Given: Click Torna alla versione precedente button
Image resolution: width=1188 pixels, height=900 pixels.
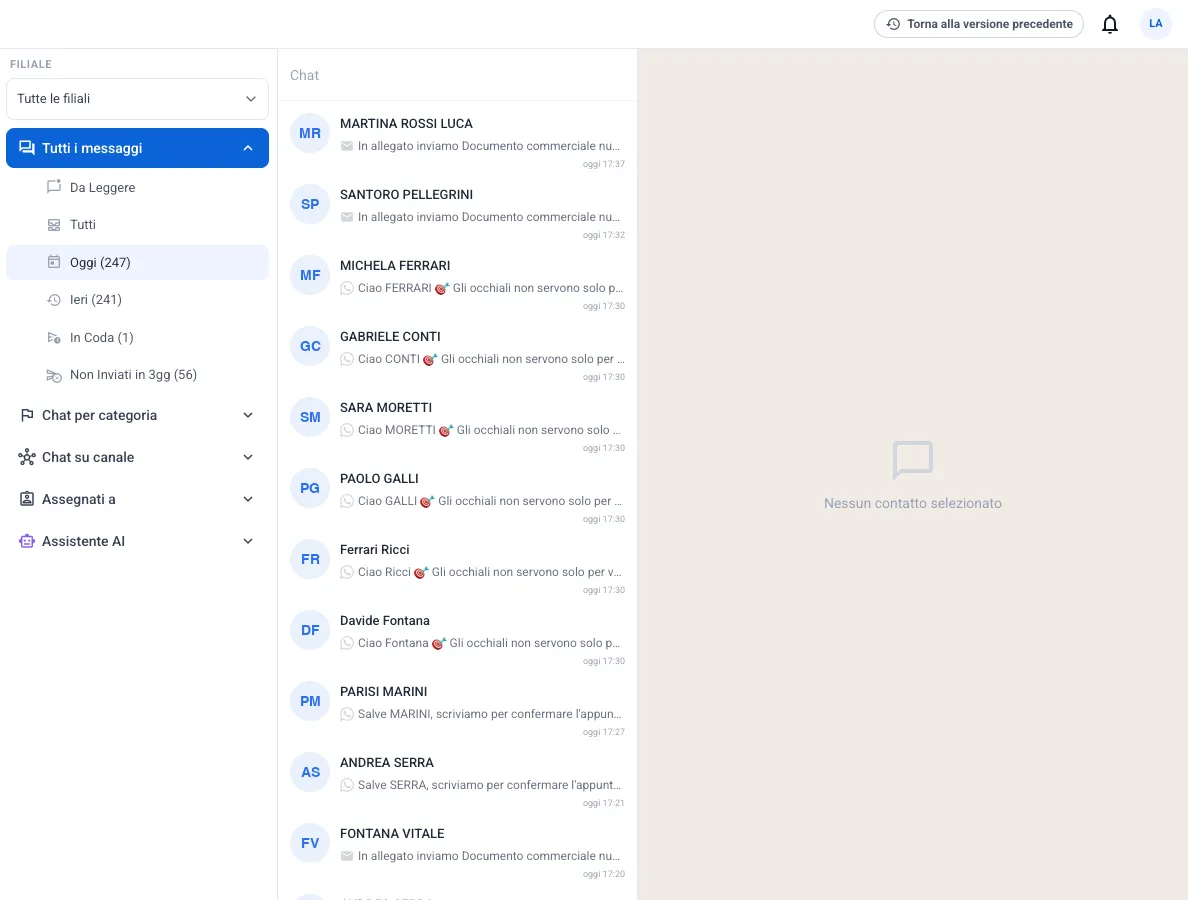Looking at the screenshot, I should pos(979,24).
